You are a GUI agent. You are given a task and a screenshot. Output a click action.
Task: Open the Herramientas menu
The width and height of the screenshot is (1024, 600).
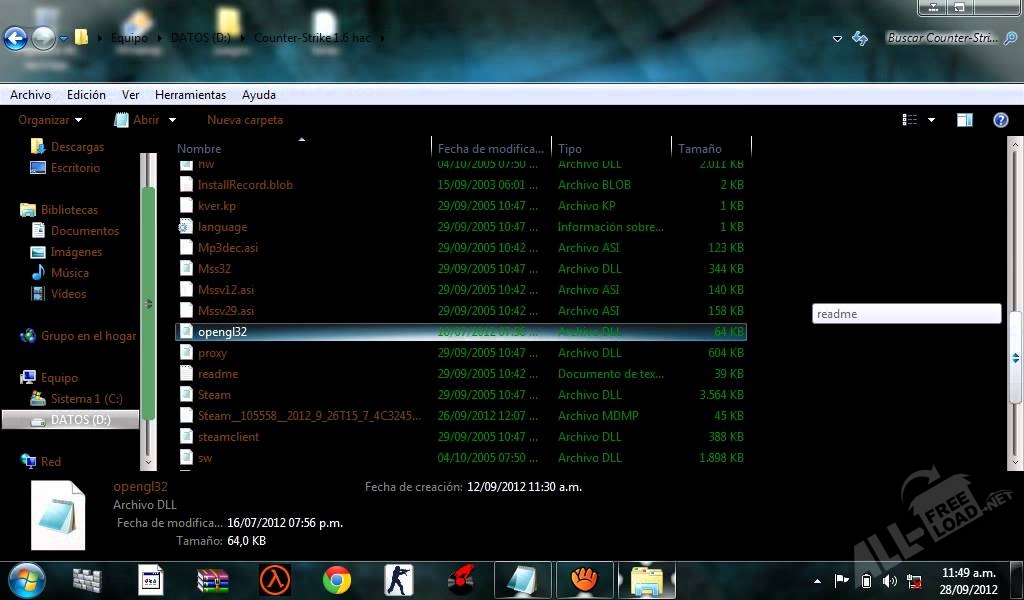190,95
